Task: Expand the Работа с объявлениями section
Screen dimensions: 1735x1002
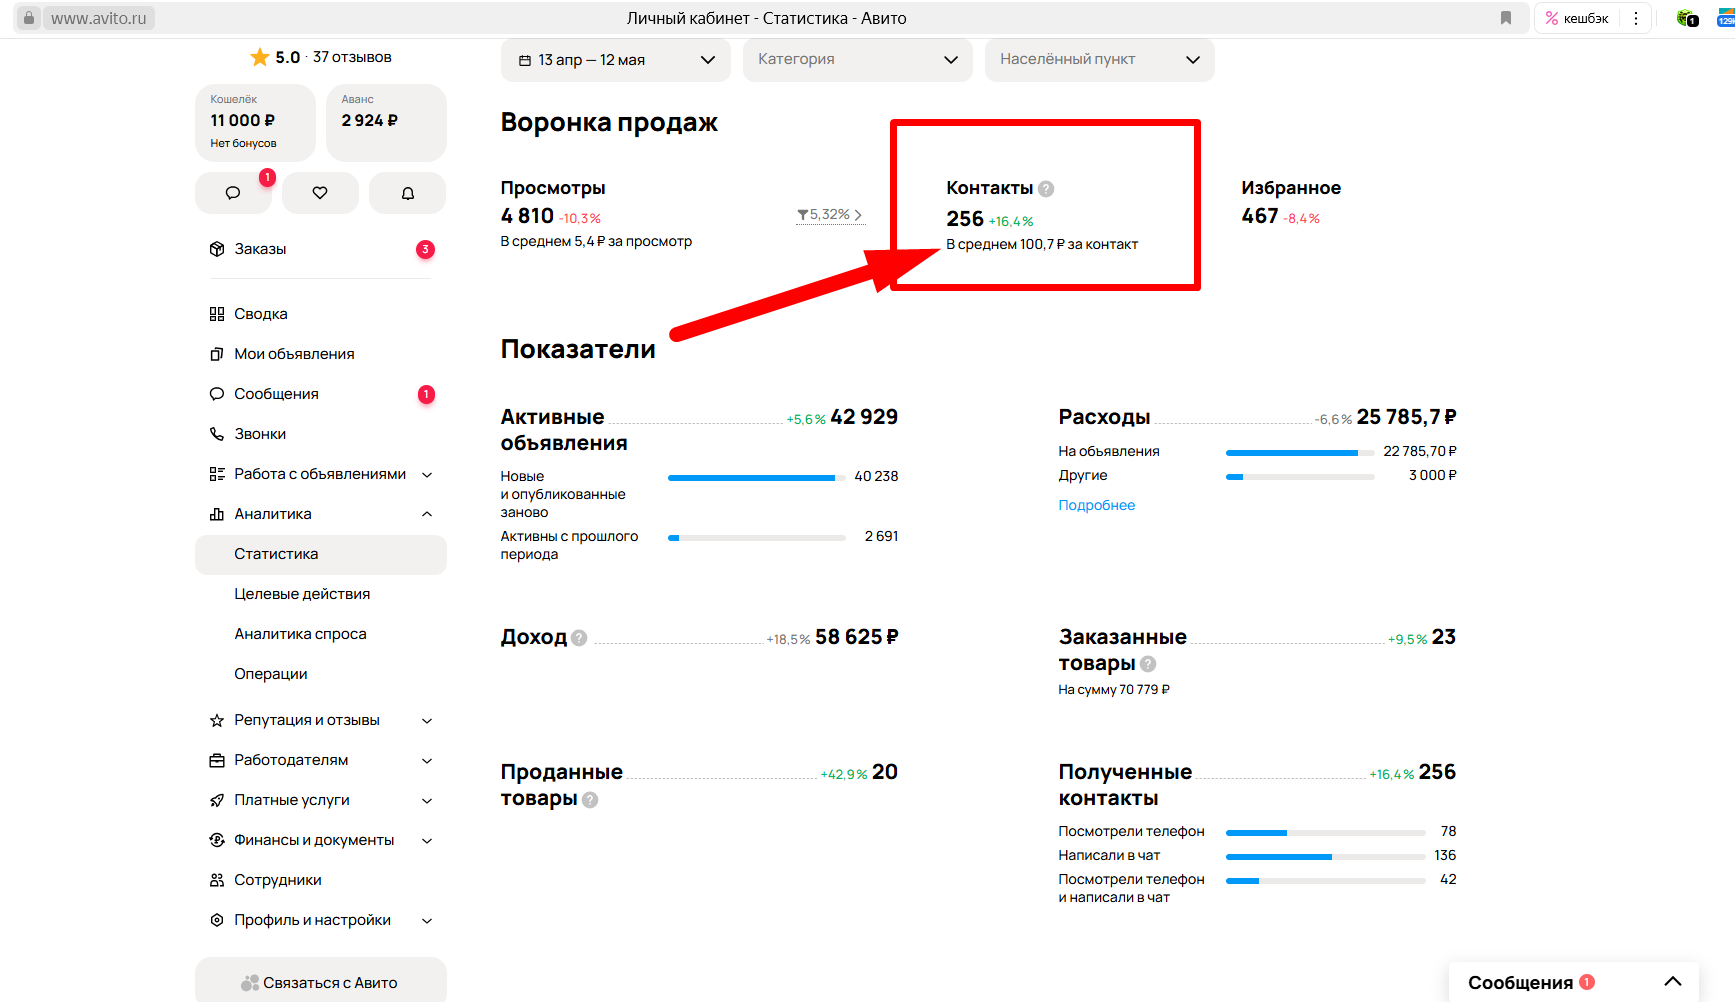Action: click(427, 474)
